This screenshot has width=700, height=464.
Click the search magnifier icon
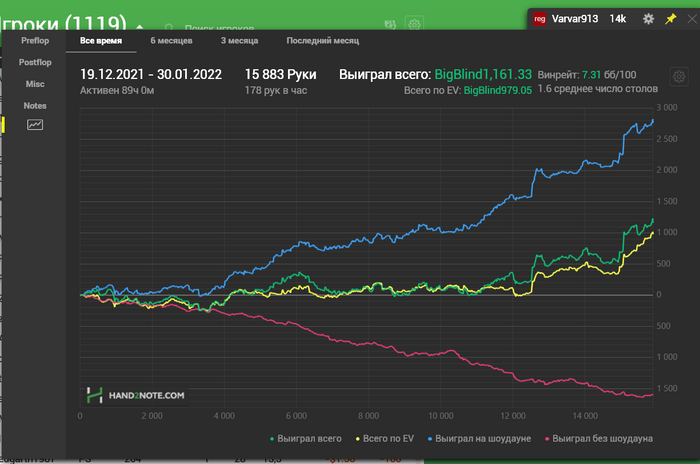(x=169, y=28)
